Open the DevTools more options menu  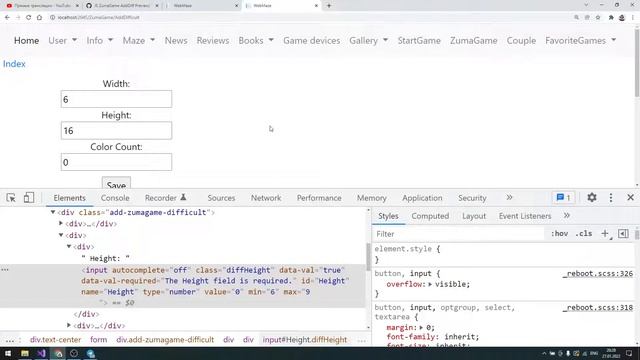(611, 198)
